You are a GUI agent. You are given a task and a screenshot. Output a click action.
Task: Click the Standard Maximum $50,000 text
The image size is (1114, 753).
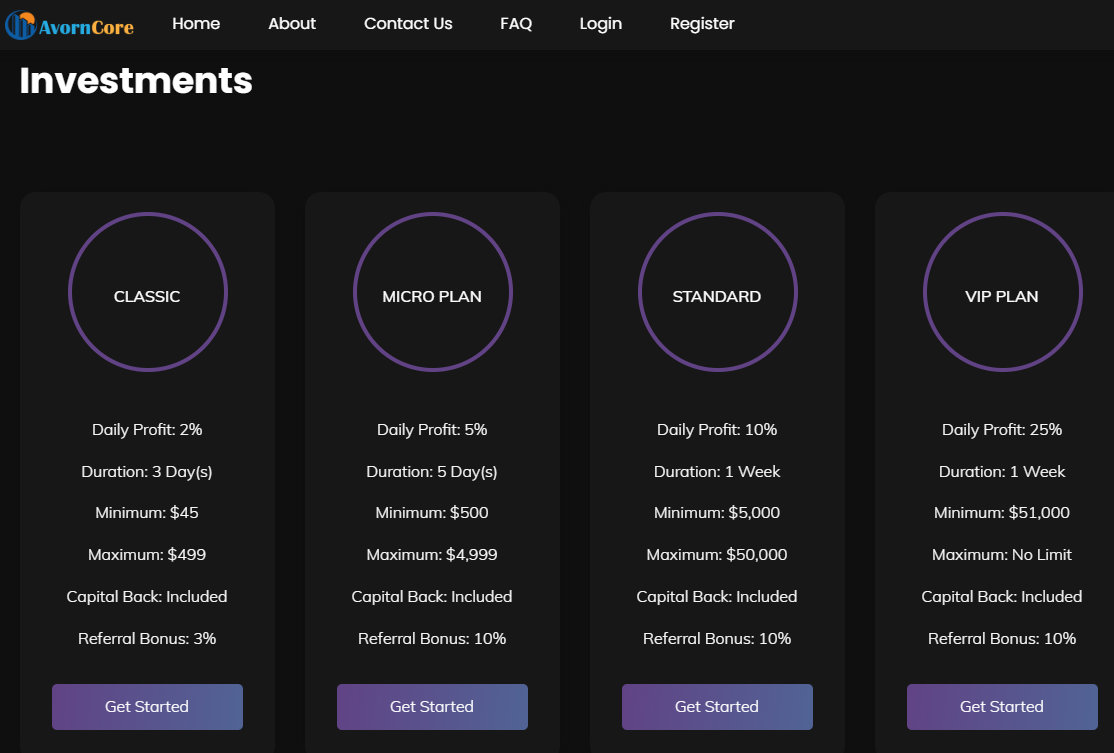tap(717, 555)
